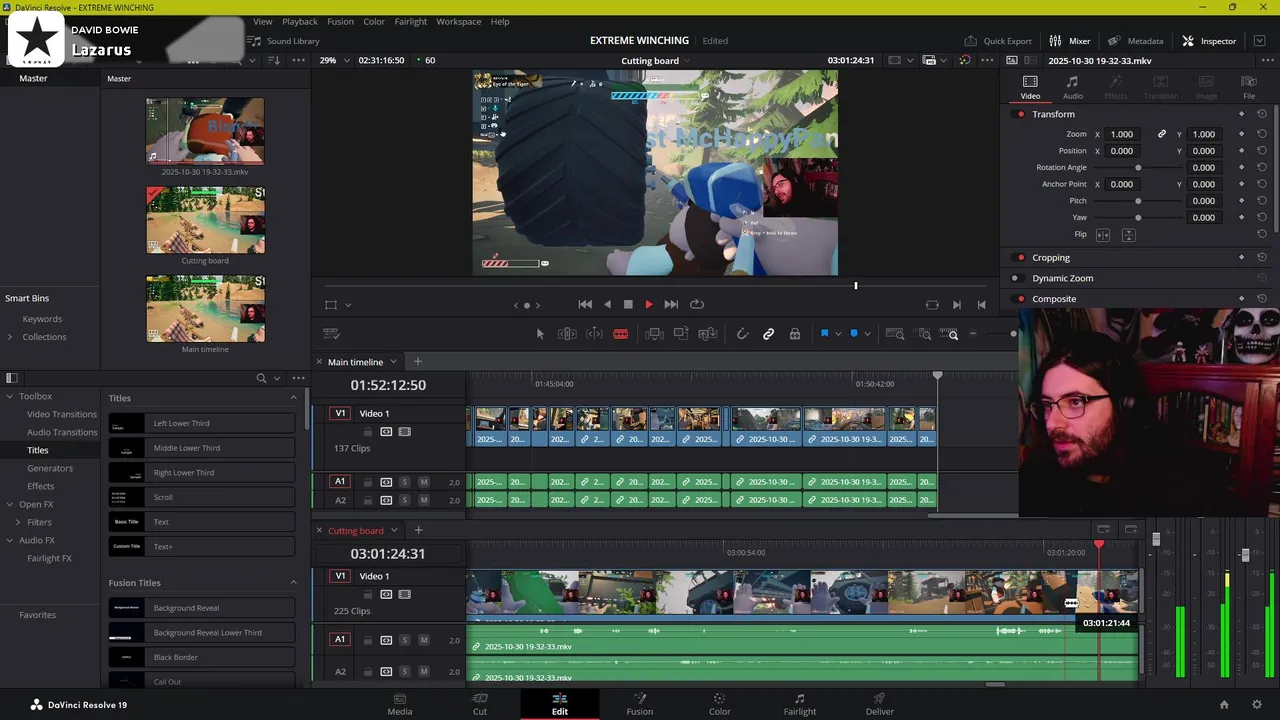The width and height of the screenshot is (1280, 720).
Task: Toggle the Inspector panel button
Action: click(1209, 41)
